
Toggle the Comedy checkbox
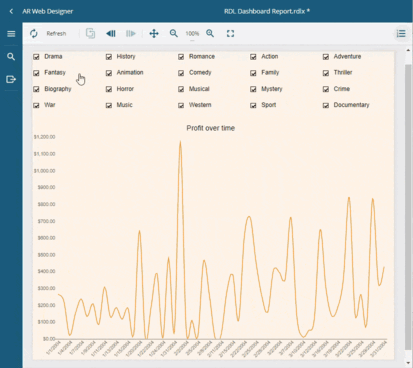tap(181, 73)
